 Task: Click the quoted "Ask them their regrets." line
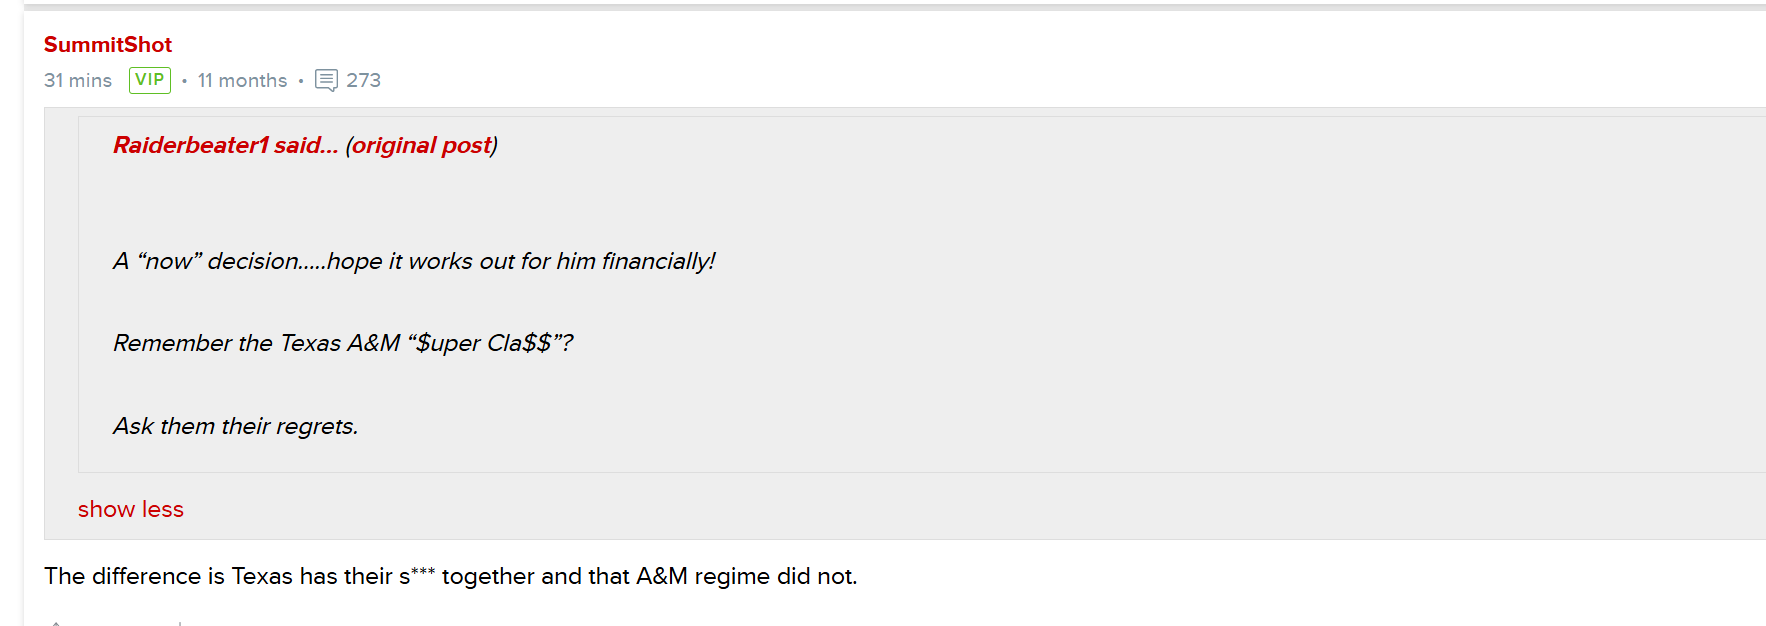point(236,426)
